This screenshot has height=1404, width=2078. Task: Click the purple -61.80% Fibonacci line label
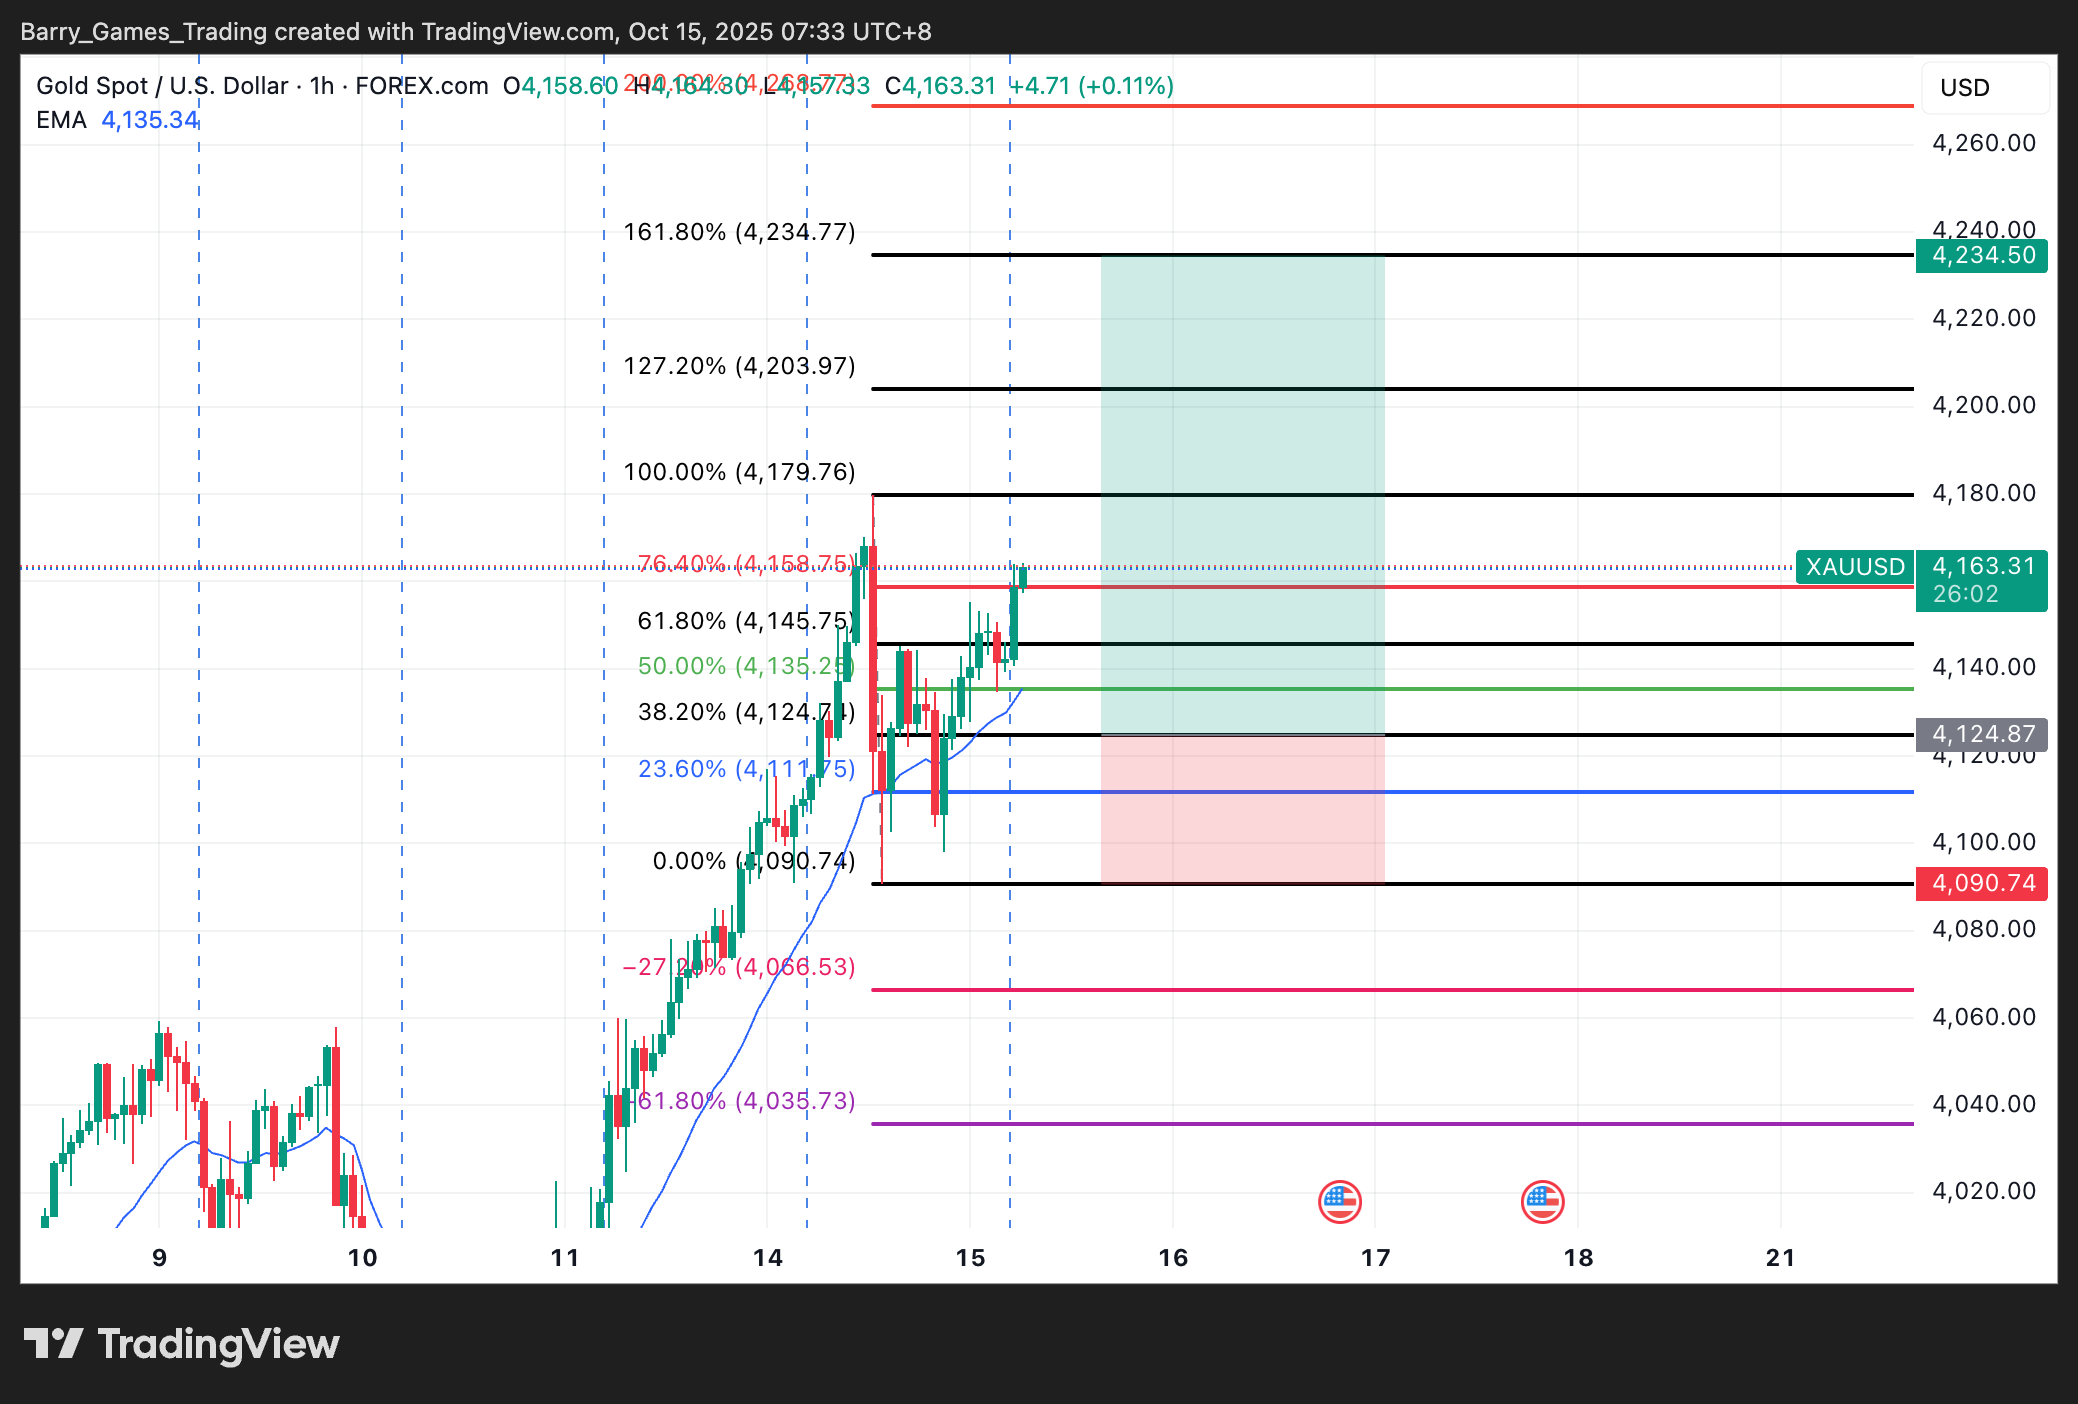[x=746, y=1101]
